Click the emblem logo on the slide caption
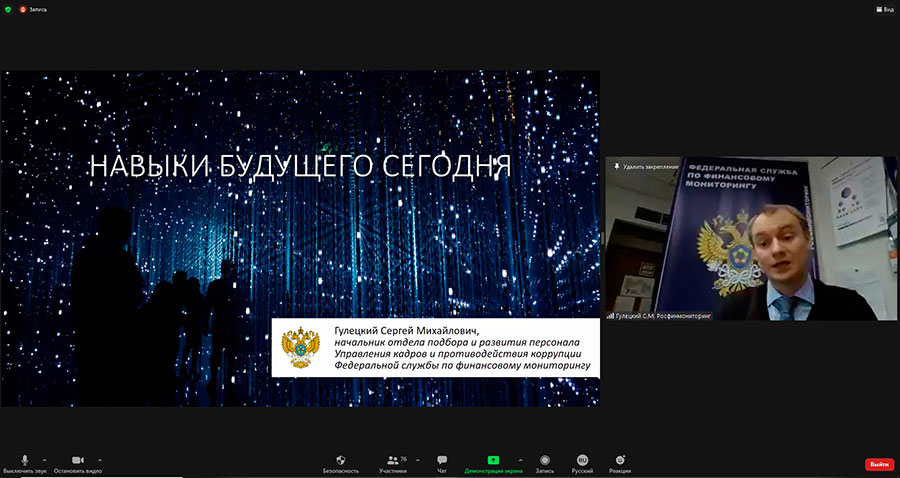 [301, 348]
